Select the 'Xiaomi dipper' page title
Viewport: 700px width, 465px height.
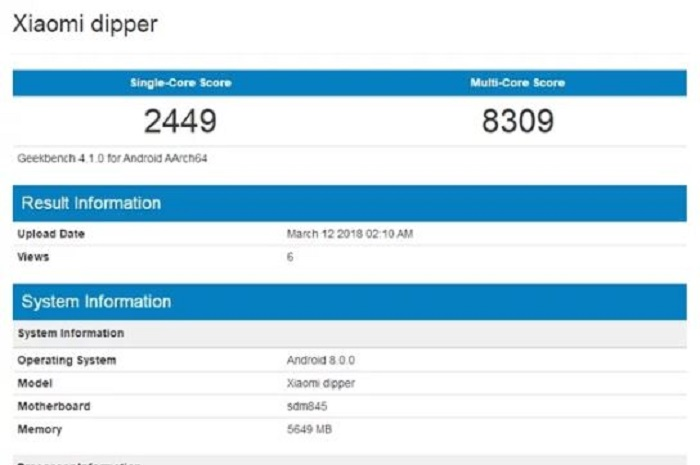click(x=85, y=24)
